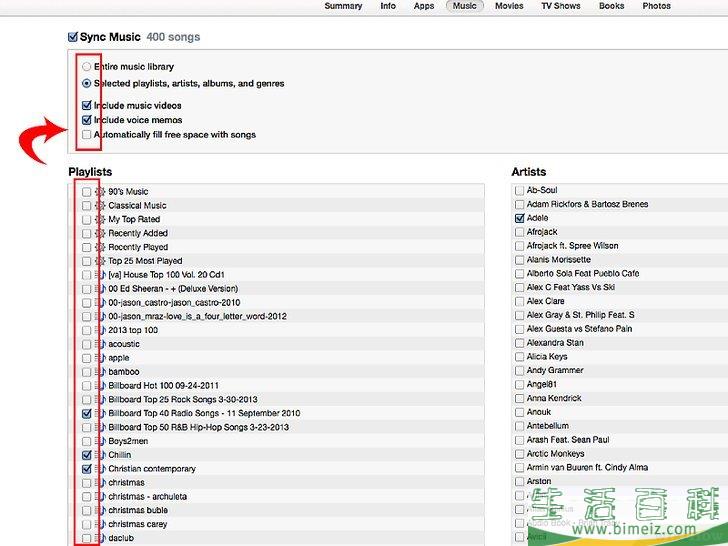Screen dimensions: 728x546
Task: Click the acoustic playlist icon
Action: [100, 344]
